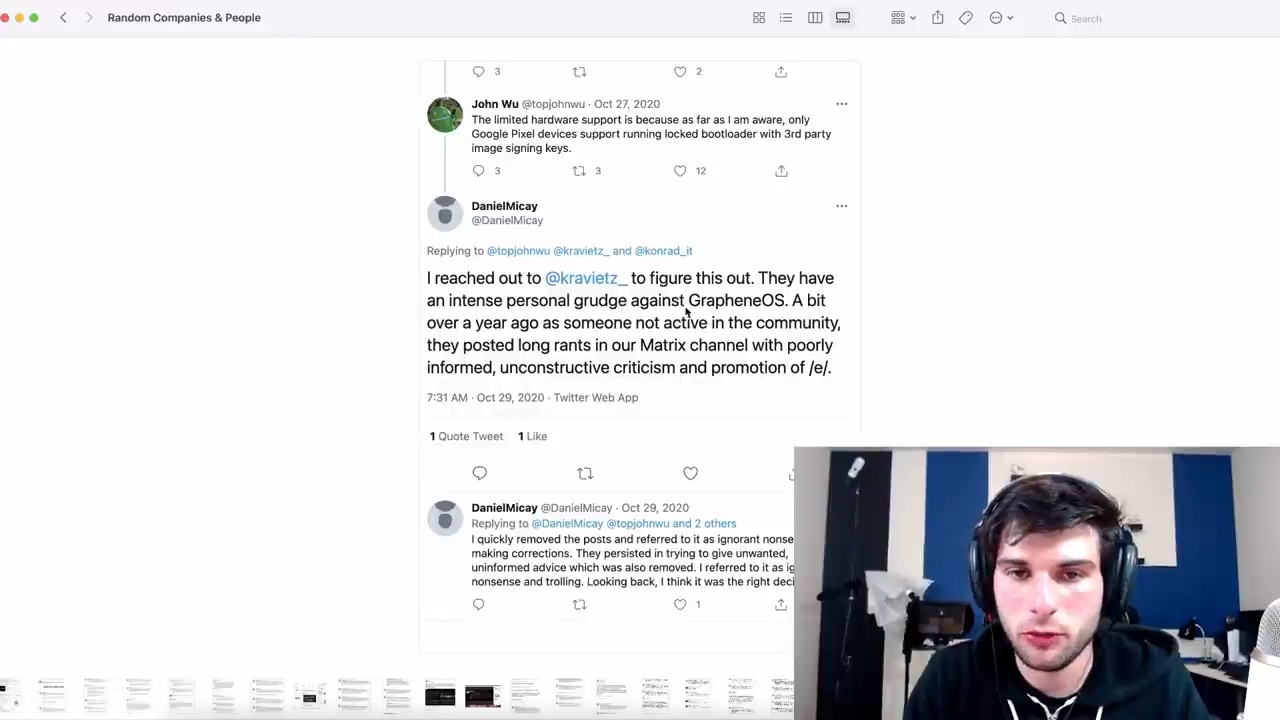Open the tag editor icon
Viewport: 1280px width, 720px height.
tap(966, 18)
